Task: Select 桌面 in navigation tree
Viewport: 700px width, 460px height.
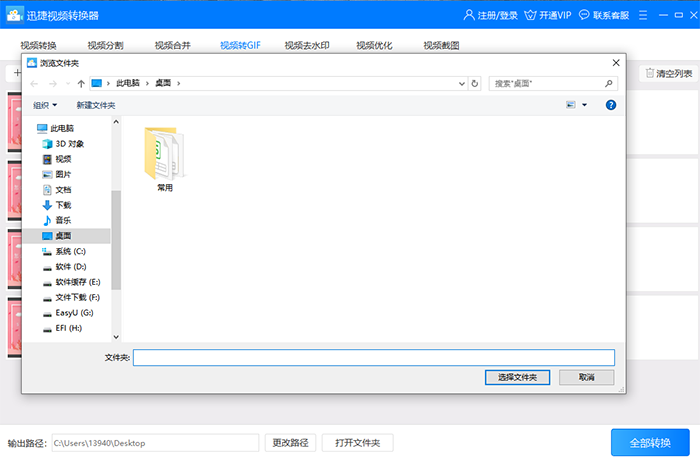Action: pos(66,236)
